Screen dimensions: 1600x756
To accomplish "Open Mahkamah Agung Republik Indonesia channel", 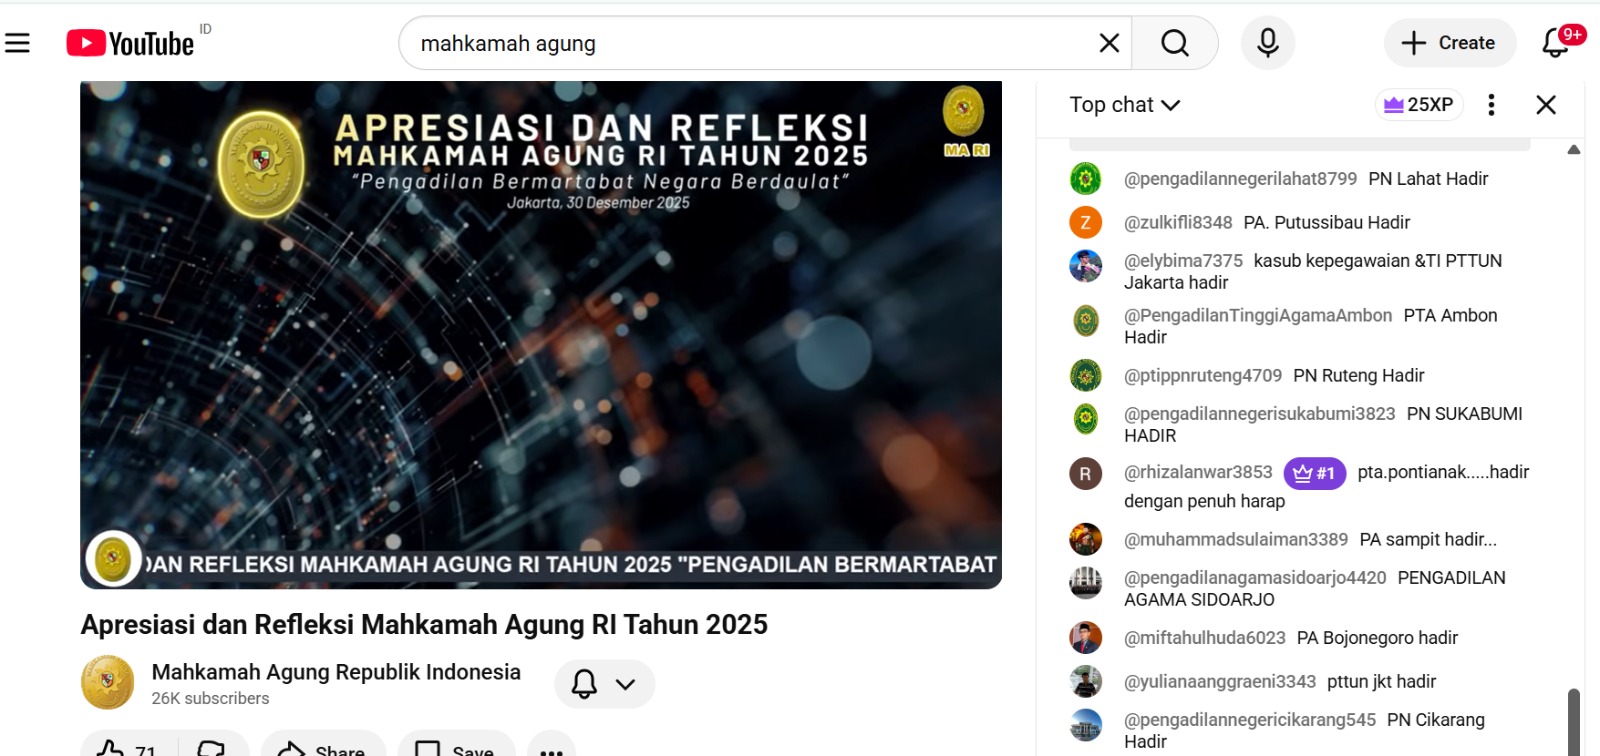I will coord(336,672).
